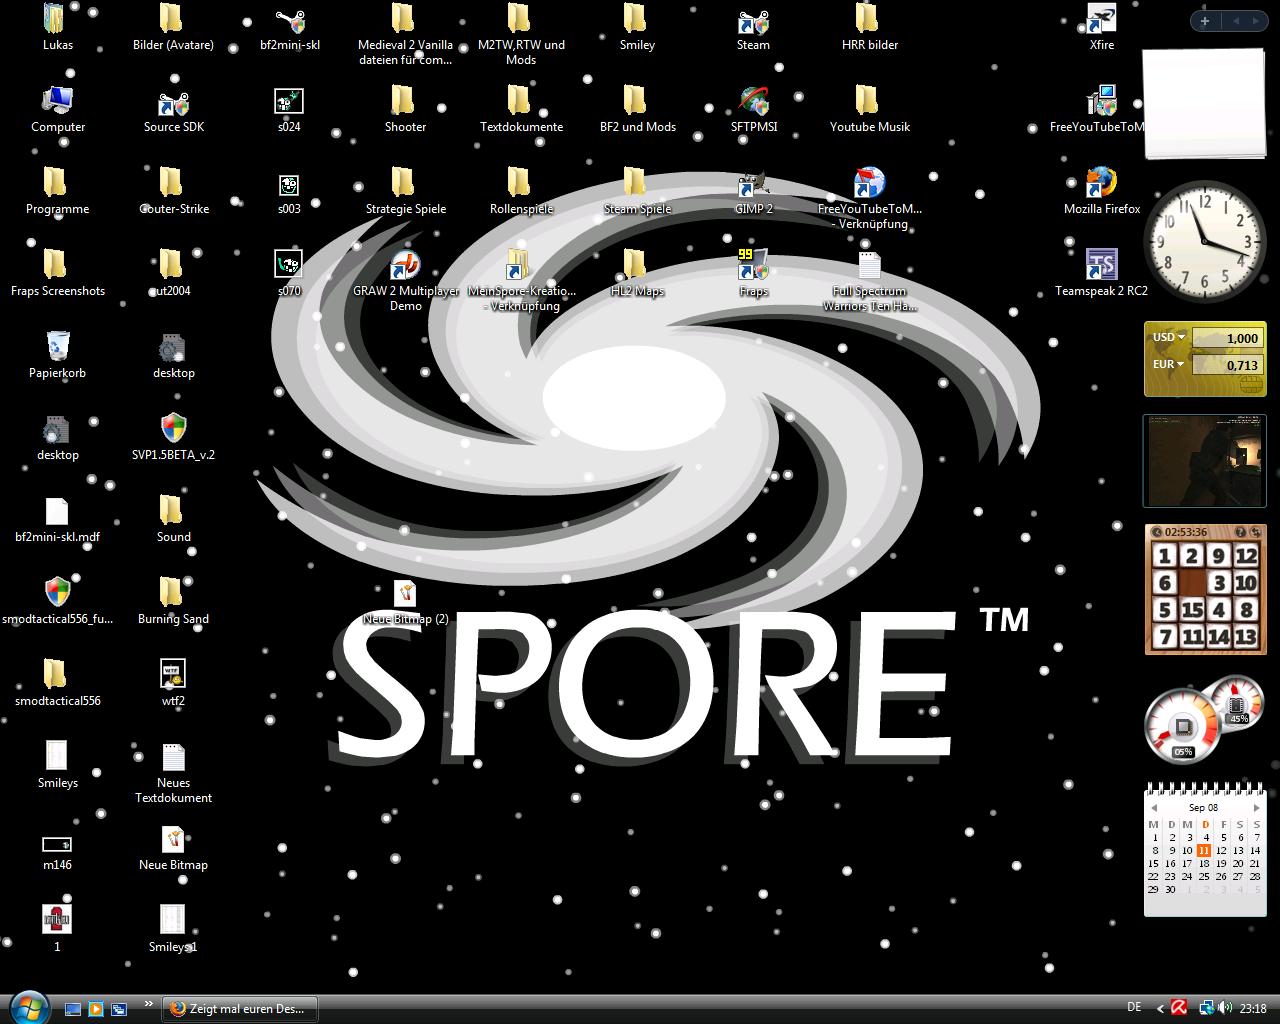Image resolution: width=1280 pixels, height=1024 pixels.
Task: Open the GIMP 2 shortcut
Action: (753, 185)
